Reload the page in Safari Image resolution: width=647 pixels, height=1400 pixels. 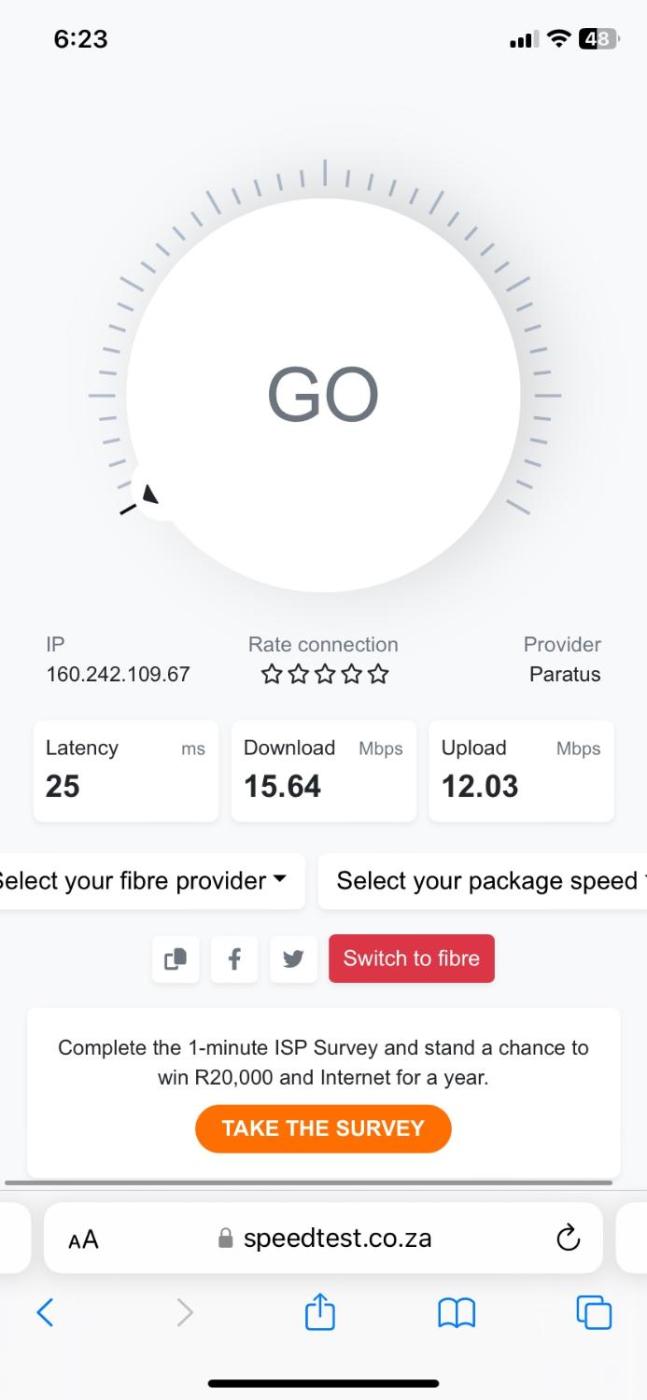pyautogui.click(x=567, y=1239)
